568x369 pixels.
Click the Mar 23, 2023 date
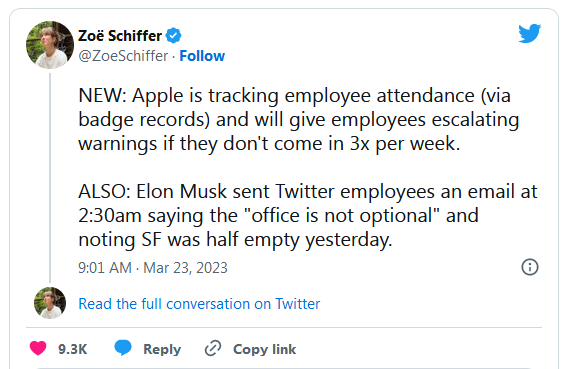pos(185,268)
